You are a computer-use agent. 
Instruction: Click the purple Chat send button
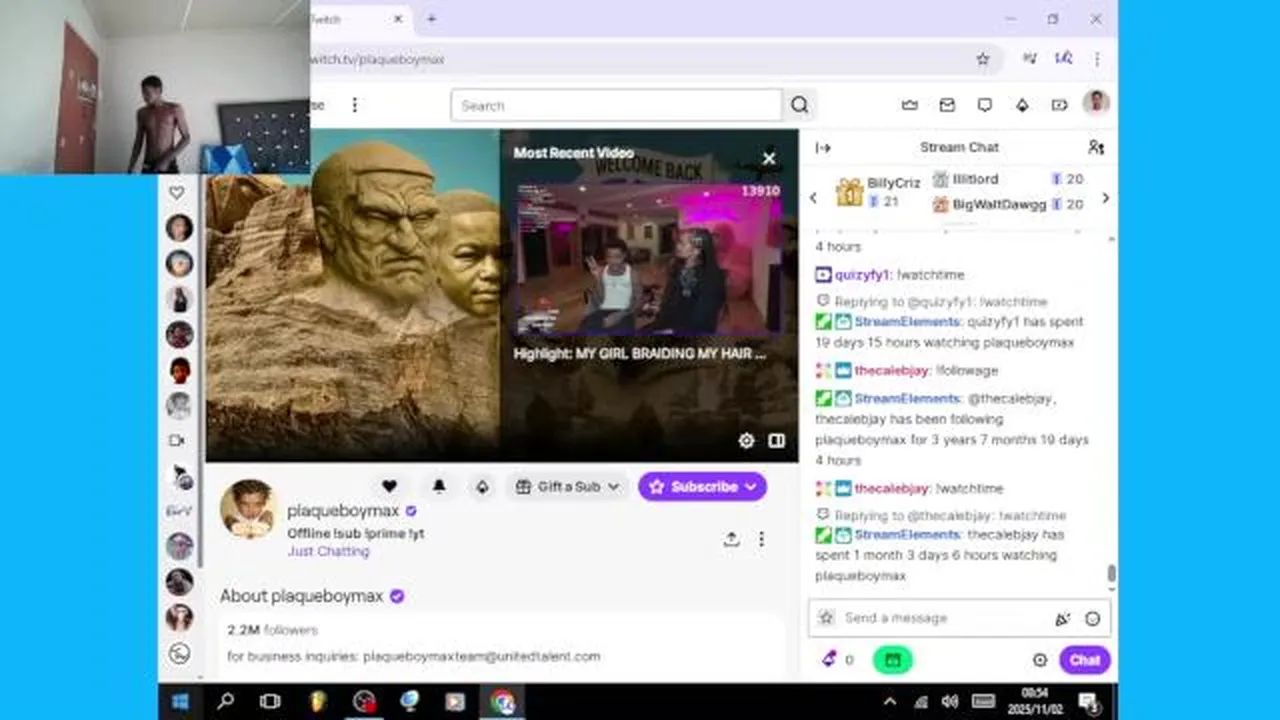pos(1085,660)
